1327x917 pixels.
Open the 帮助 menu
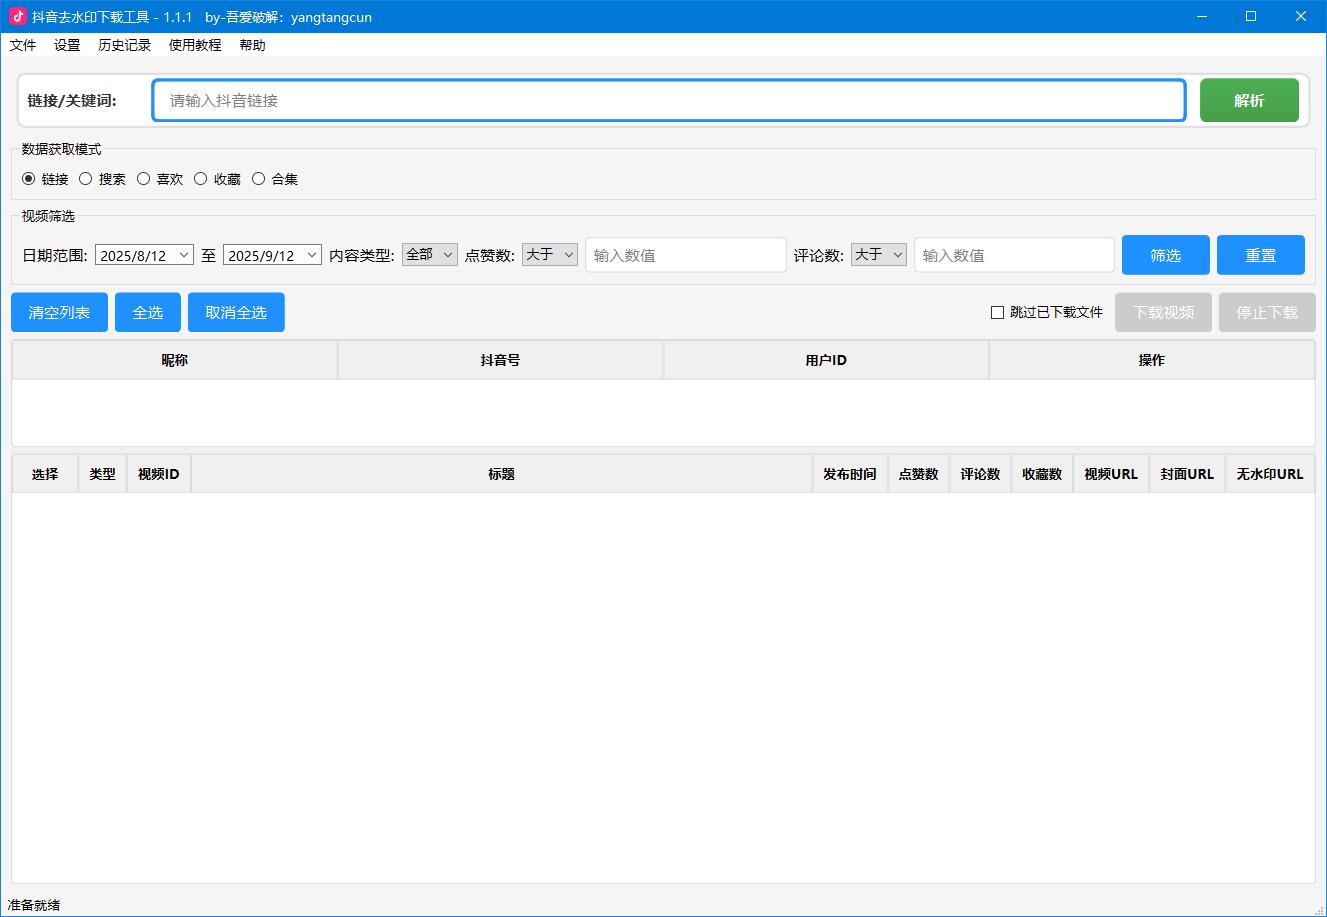(253, 45)
